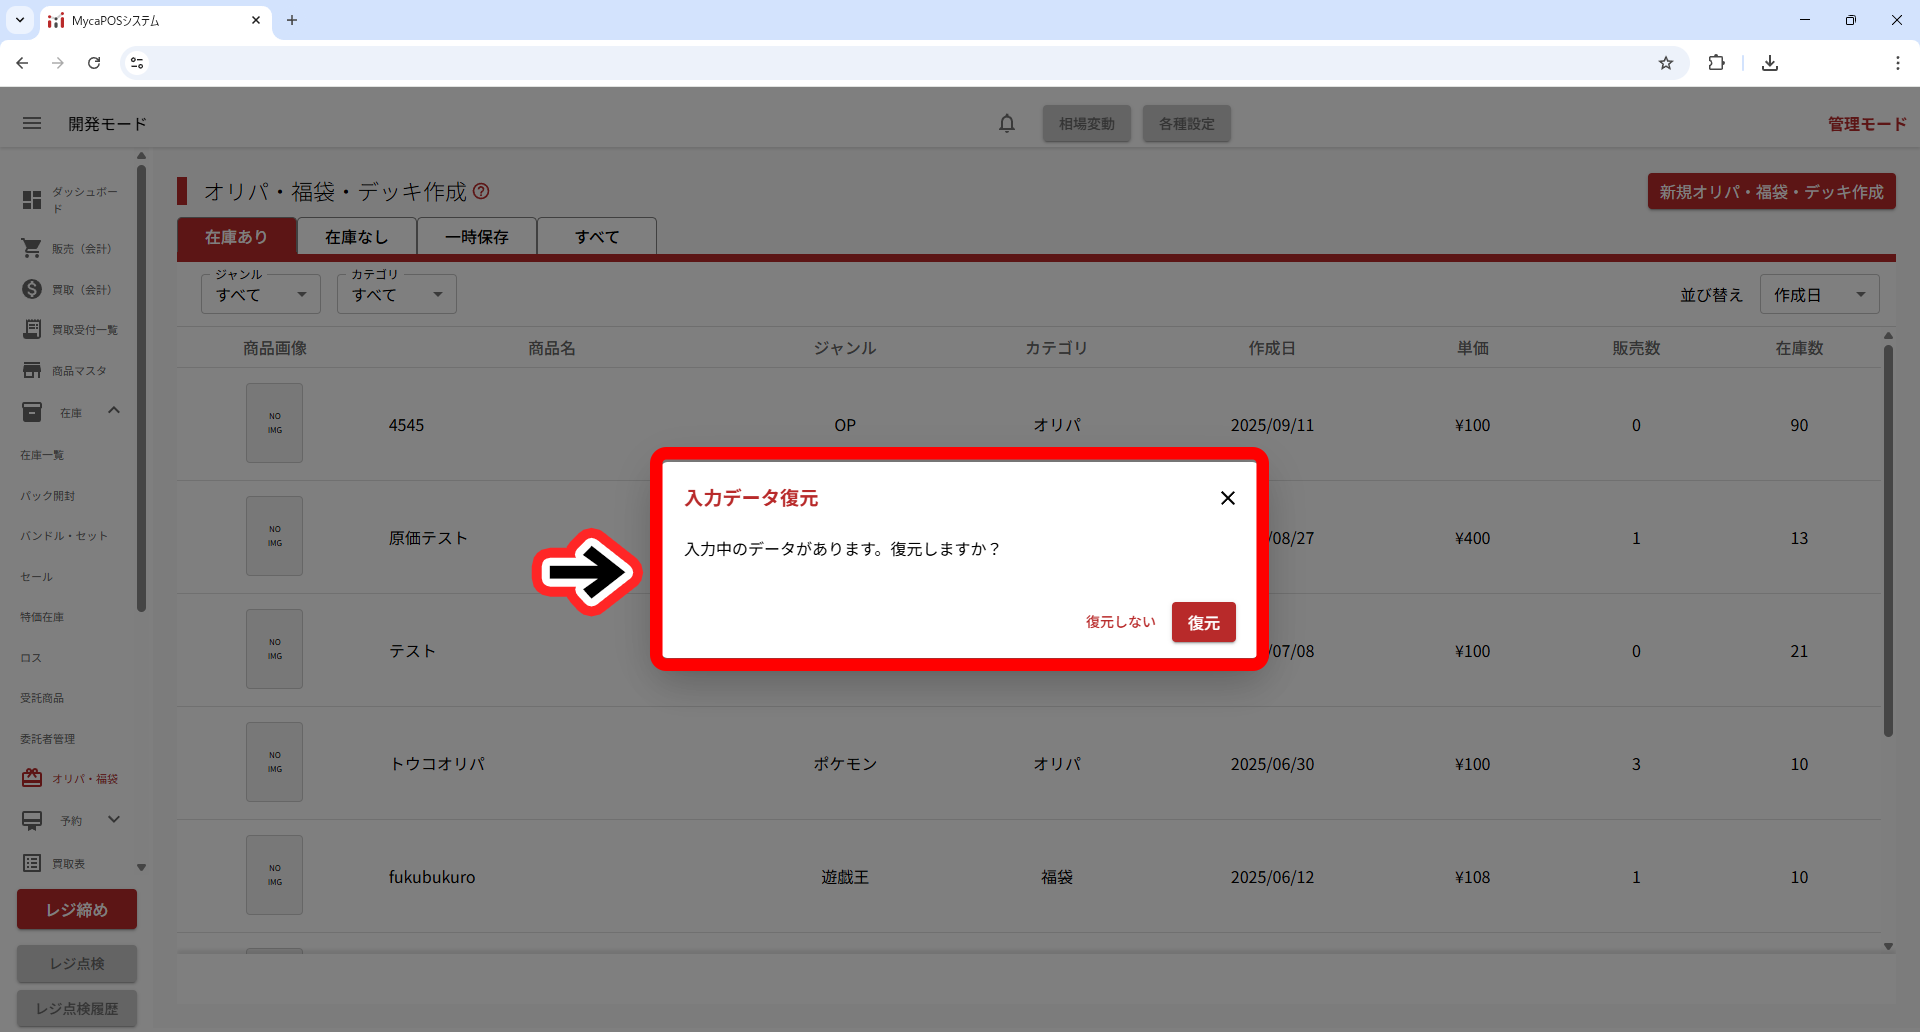Open the help icon beside the page title
Screen dimensions: 1920x1032
[481, 191]
